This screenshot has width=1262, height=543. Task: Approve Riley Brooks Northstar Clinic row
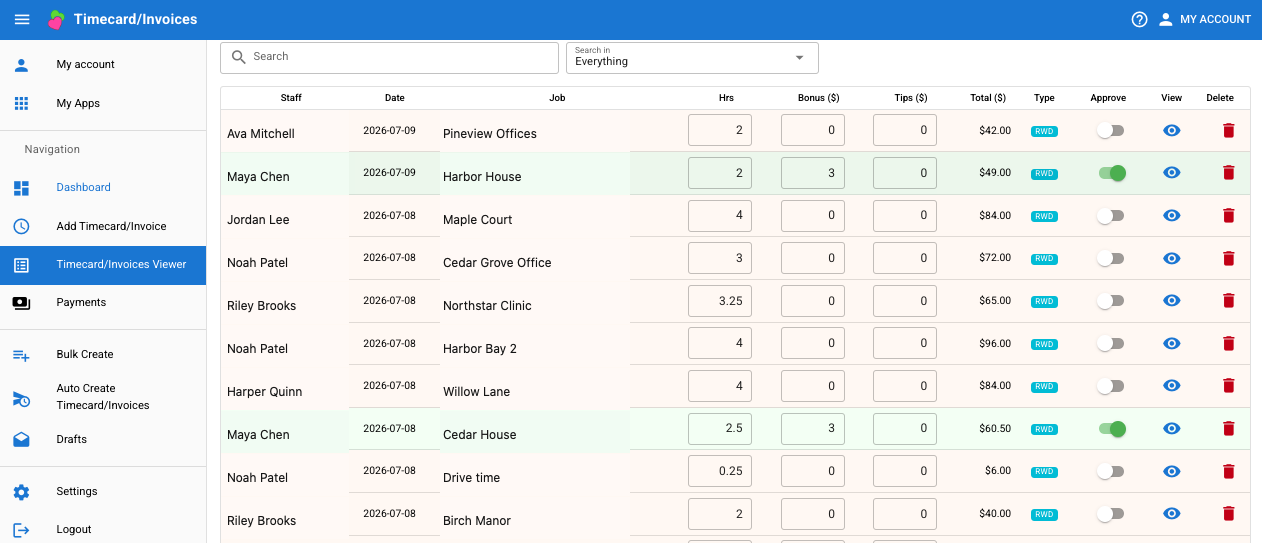(x=1110, y=301)
